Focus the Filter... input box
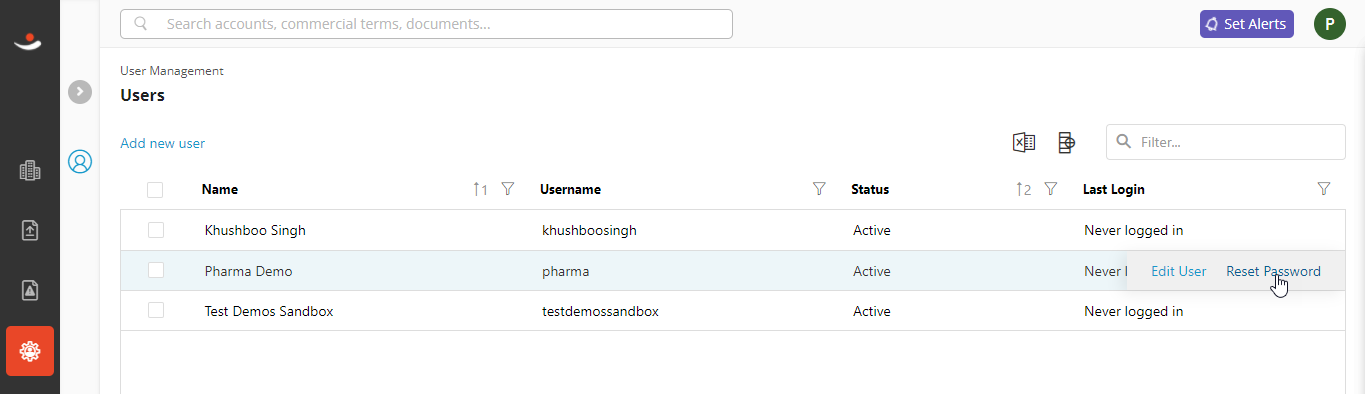The width and height of the screenshot is (1365, 394). (1226, 142)
